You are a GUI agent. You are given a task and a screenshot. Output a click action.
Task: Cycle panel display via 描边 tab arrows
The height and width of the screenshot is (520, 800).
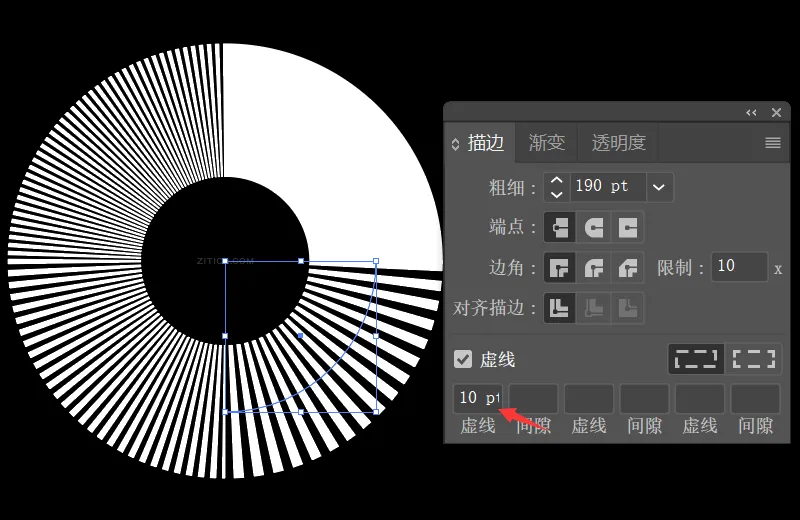tap(456, 144)
